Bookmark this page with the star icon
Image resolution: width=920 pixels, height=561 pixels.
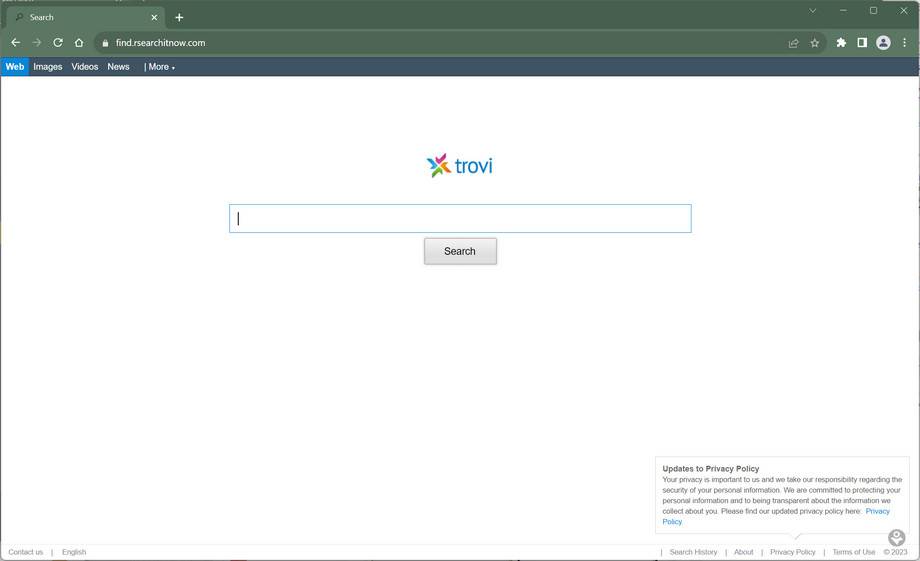coord(814,43)
